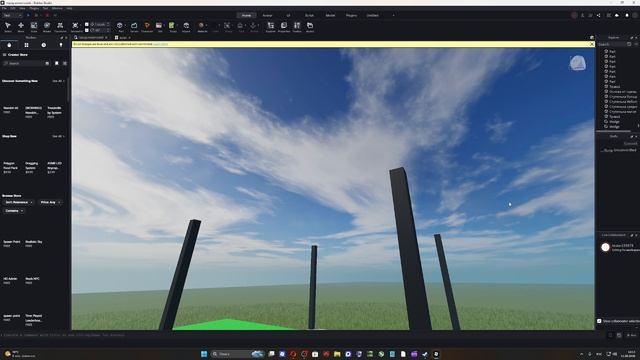640x360 pixels.
Task: Click the Explorer horizontal scrollbar
Action: click(613, 131)
